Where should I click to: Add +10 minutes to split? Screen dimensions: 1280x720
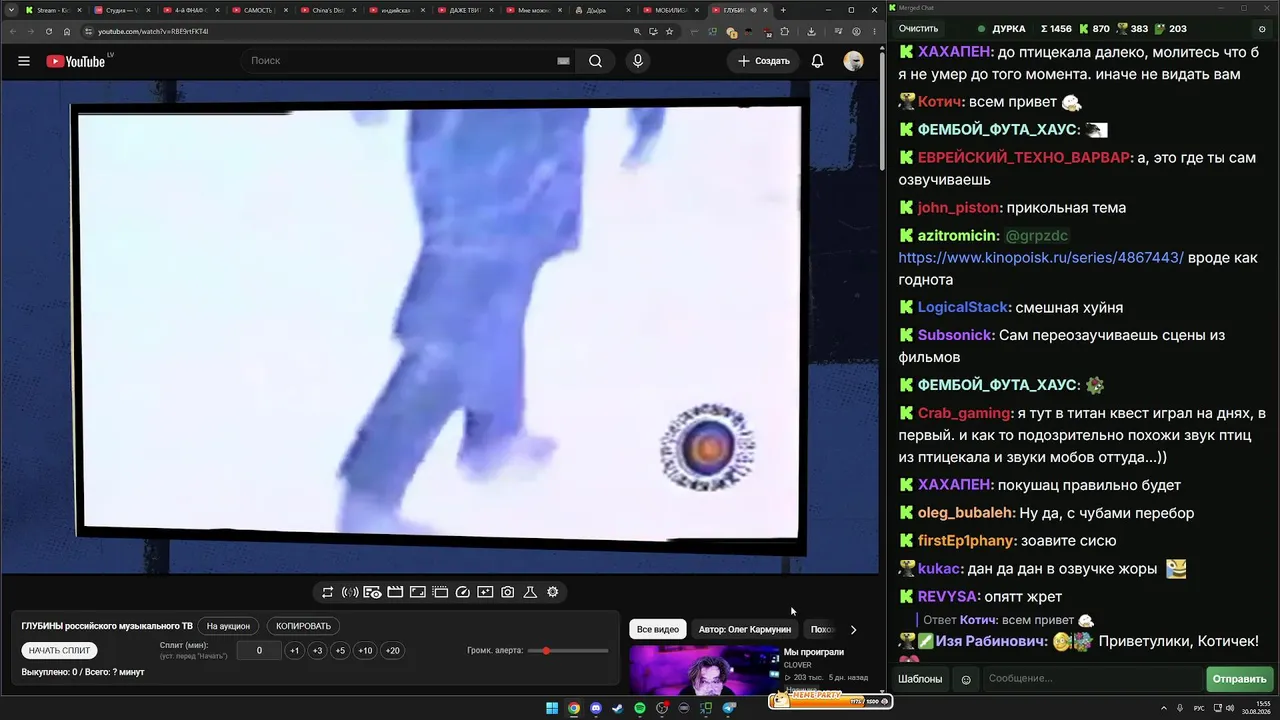(365, 650)
